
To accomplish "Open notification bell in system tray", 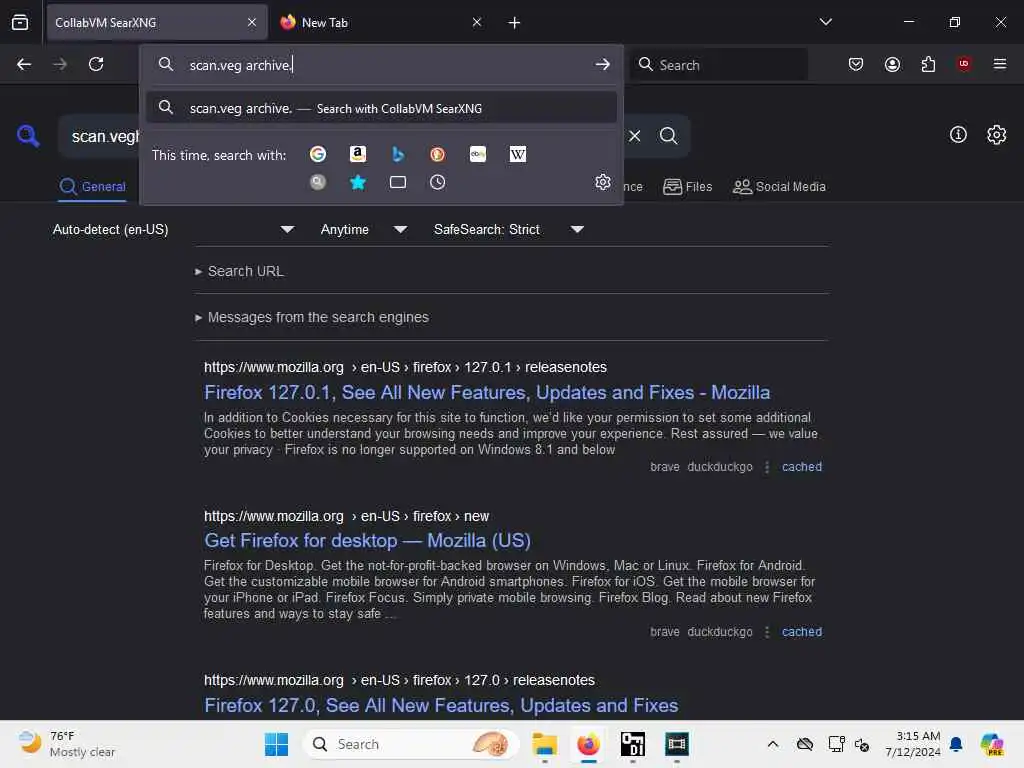I will pos(956,744).
